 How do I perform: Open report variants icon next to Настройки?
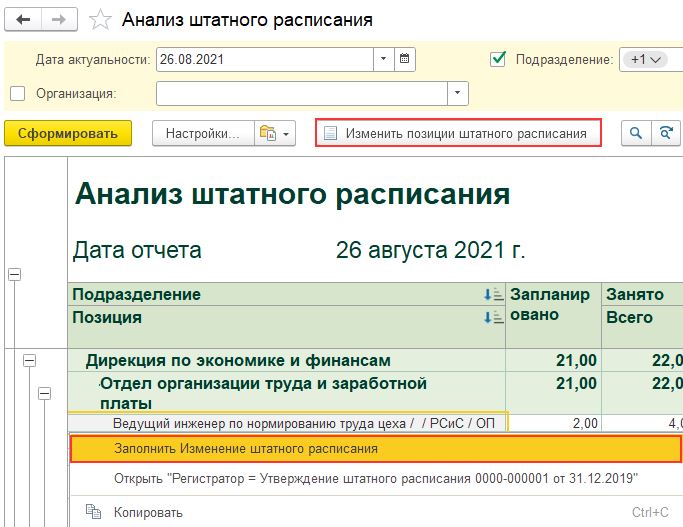[x=267, y=133]
